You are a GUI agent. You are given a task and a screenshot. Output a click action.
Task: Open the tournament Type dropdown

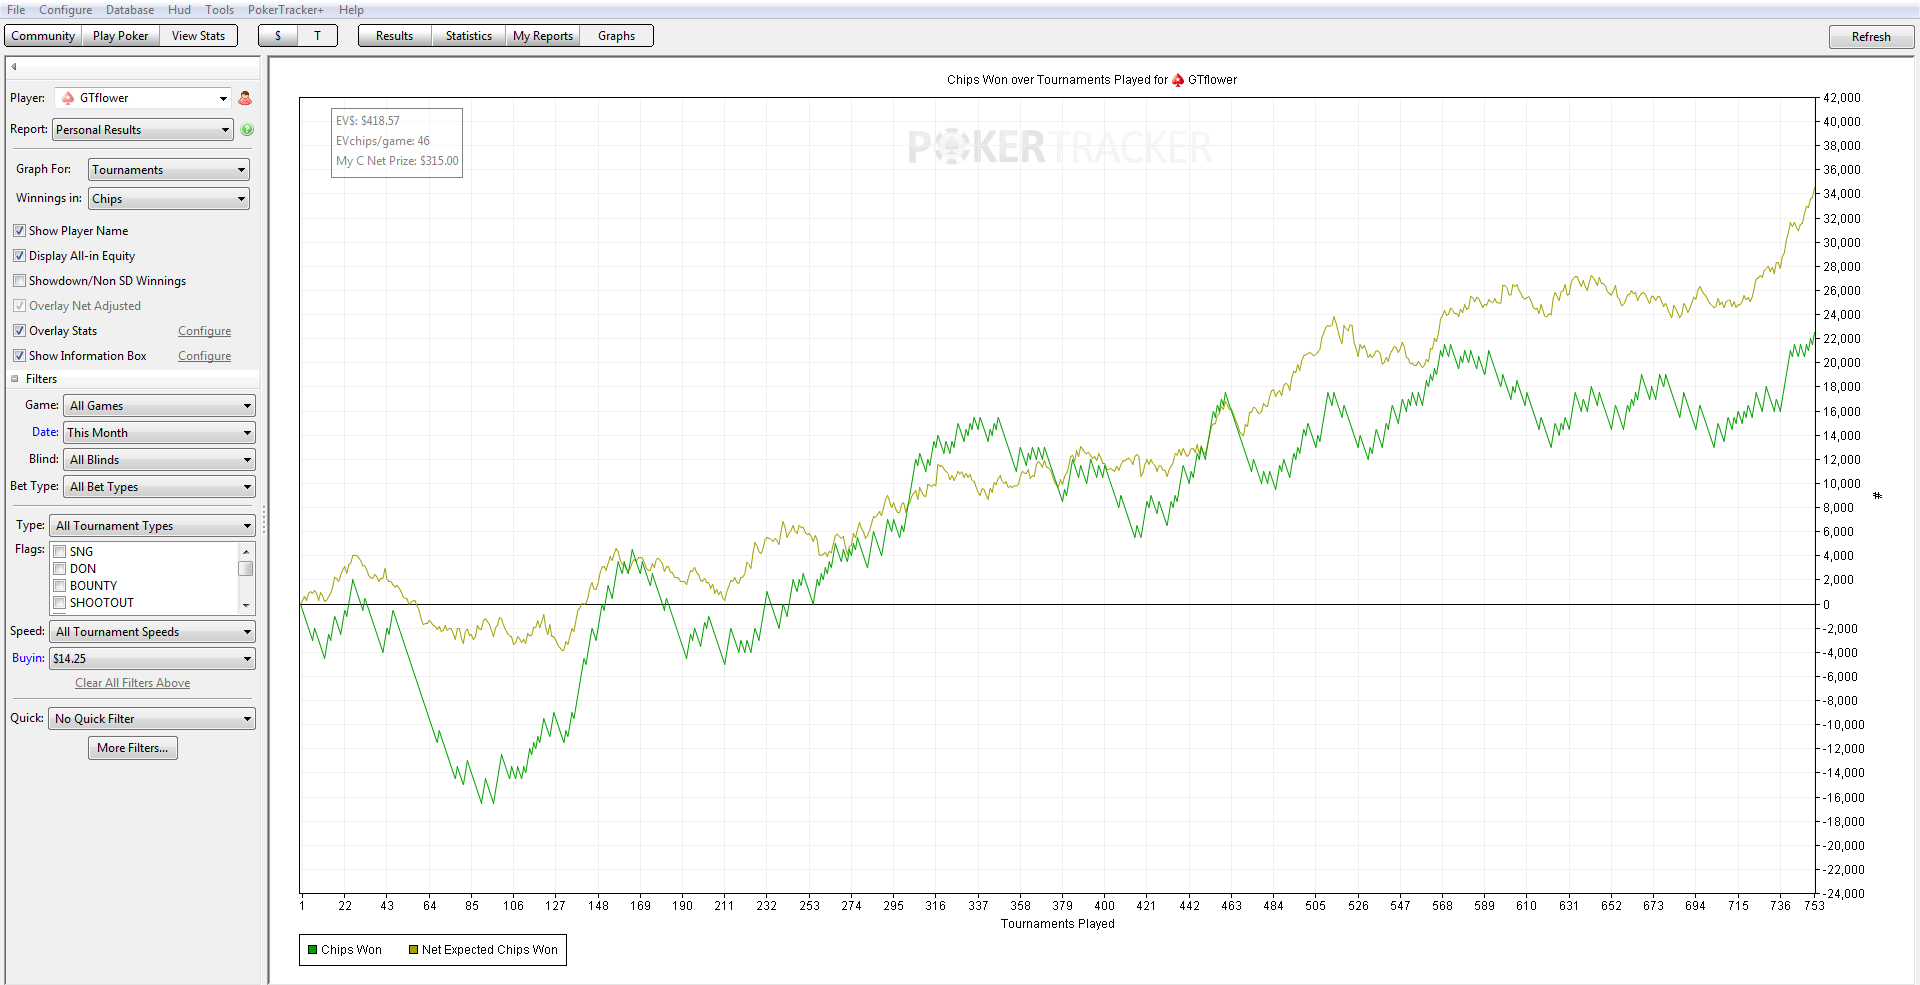click(x=153, y=526)
